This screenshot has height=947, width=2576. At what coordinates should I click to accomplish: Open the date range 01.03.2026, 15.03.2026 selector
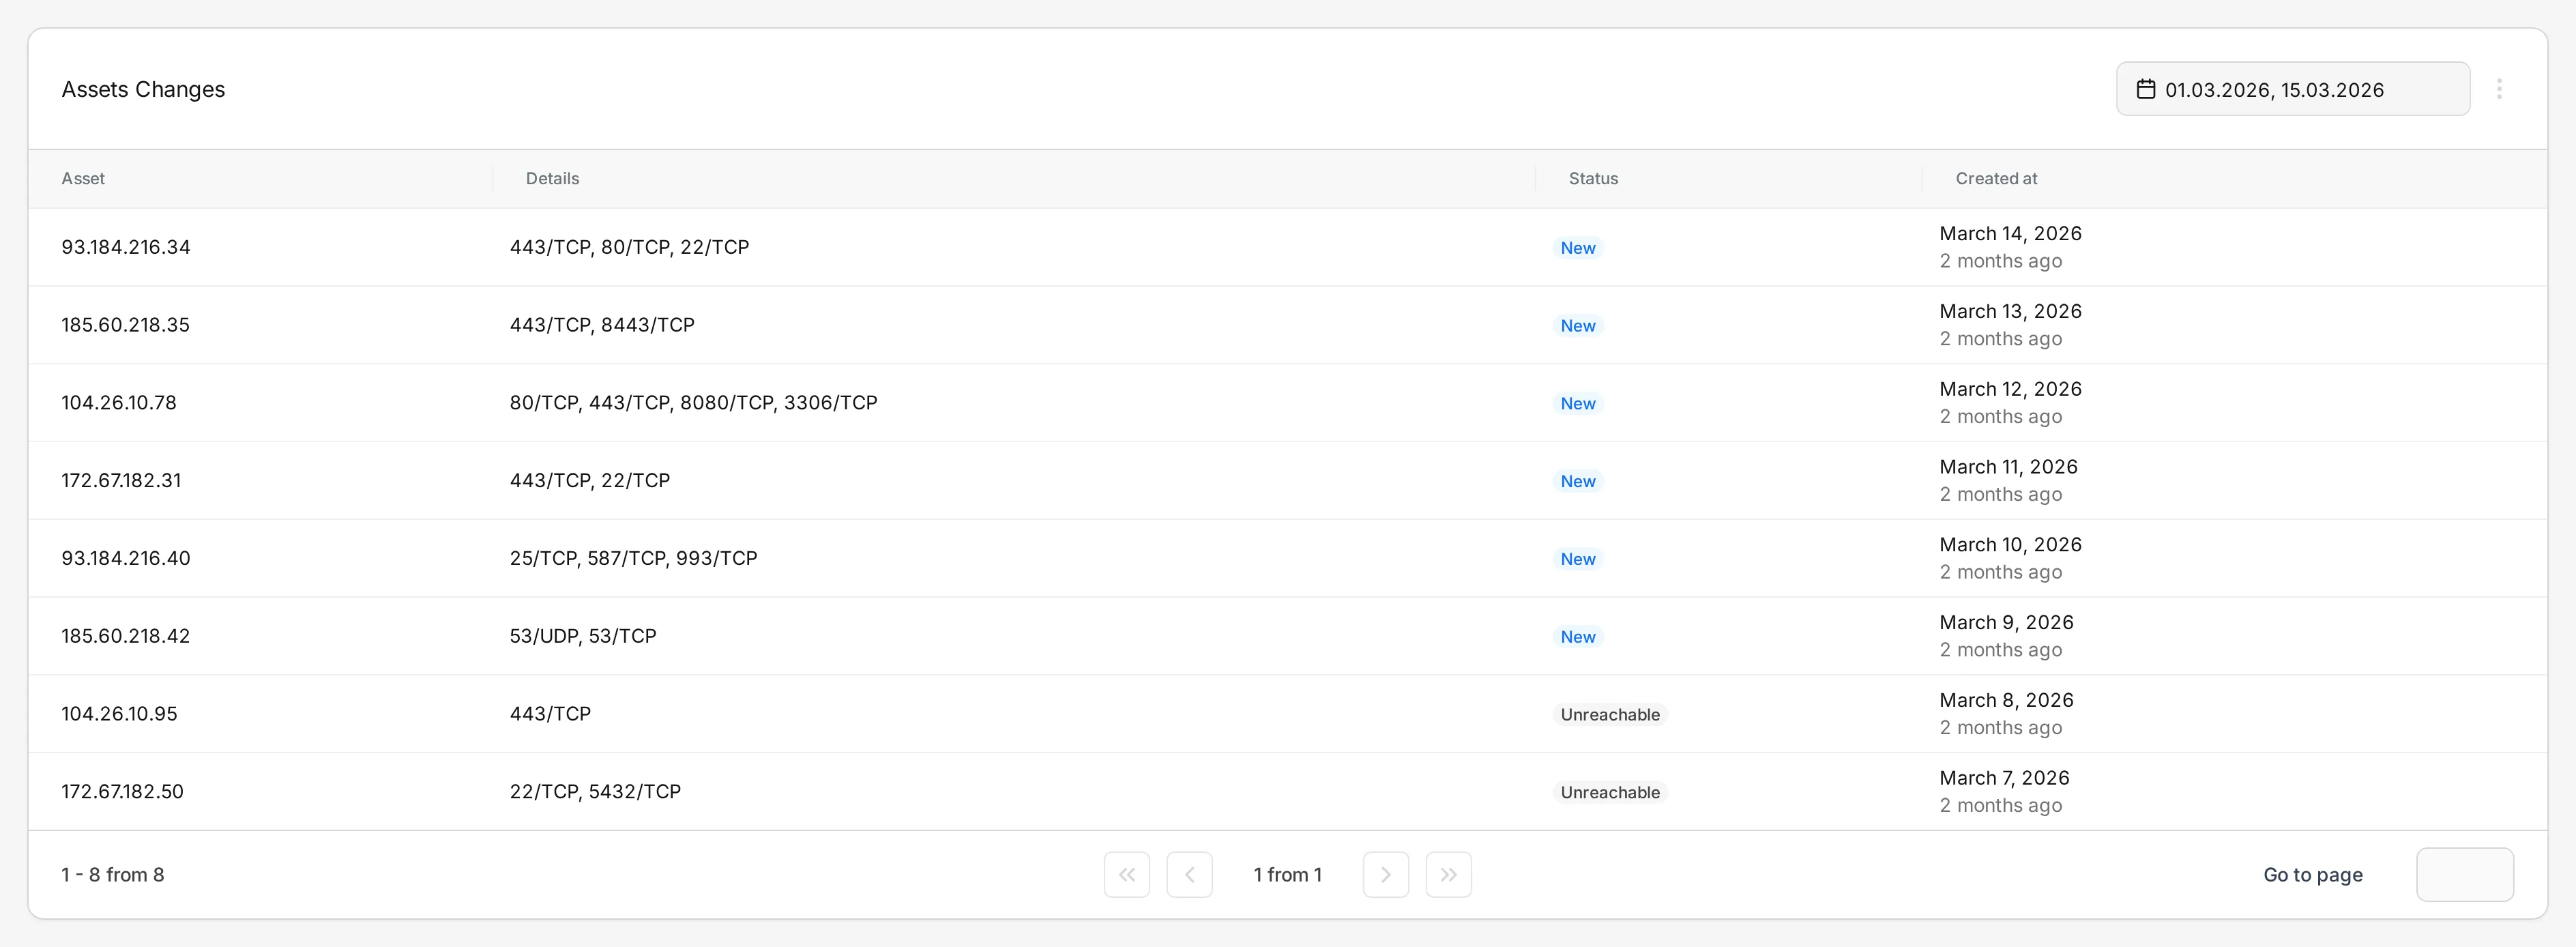coord(2293,89)
